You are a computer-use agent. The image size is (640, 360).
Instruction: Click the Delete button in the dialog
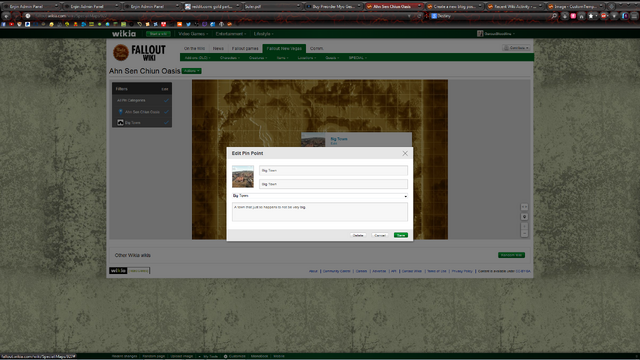coord(358,235)
